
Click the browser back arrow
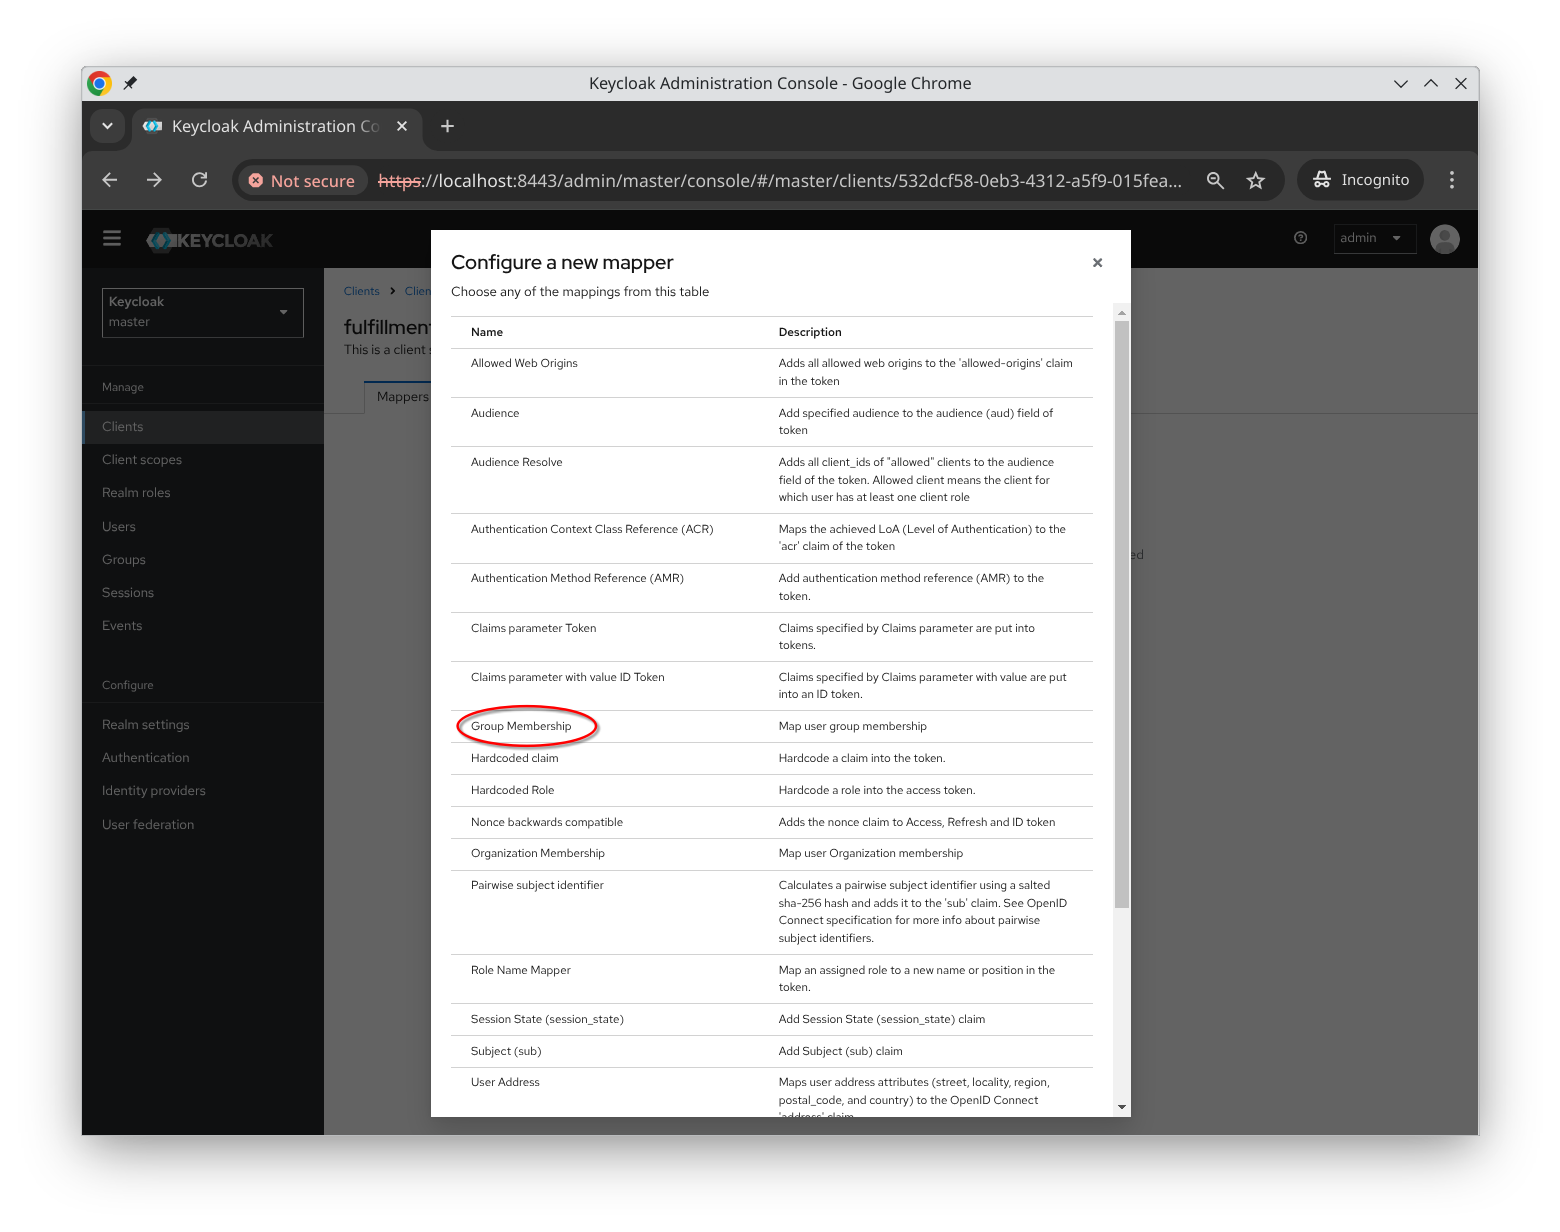[110, 180]
